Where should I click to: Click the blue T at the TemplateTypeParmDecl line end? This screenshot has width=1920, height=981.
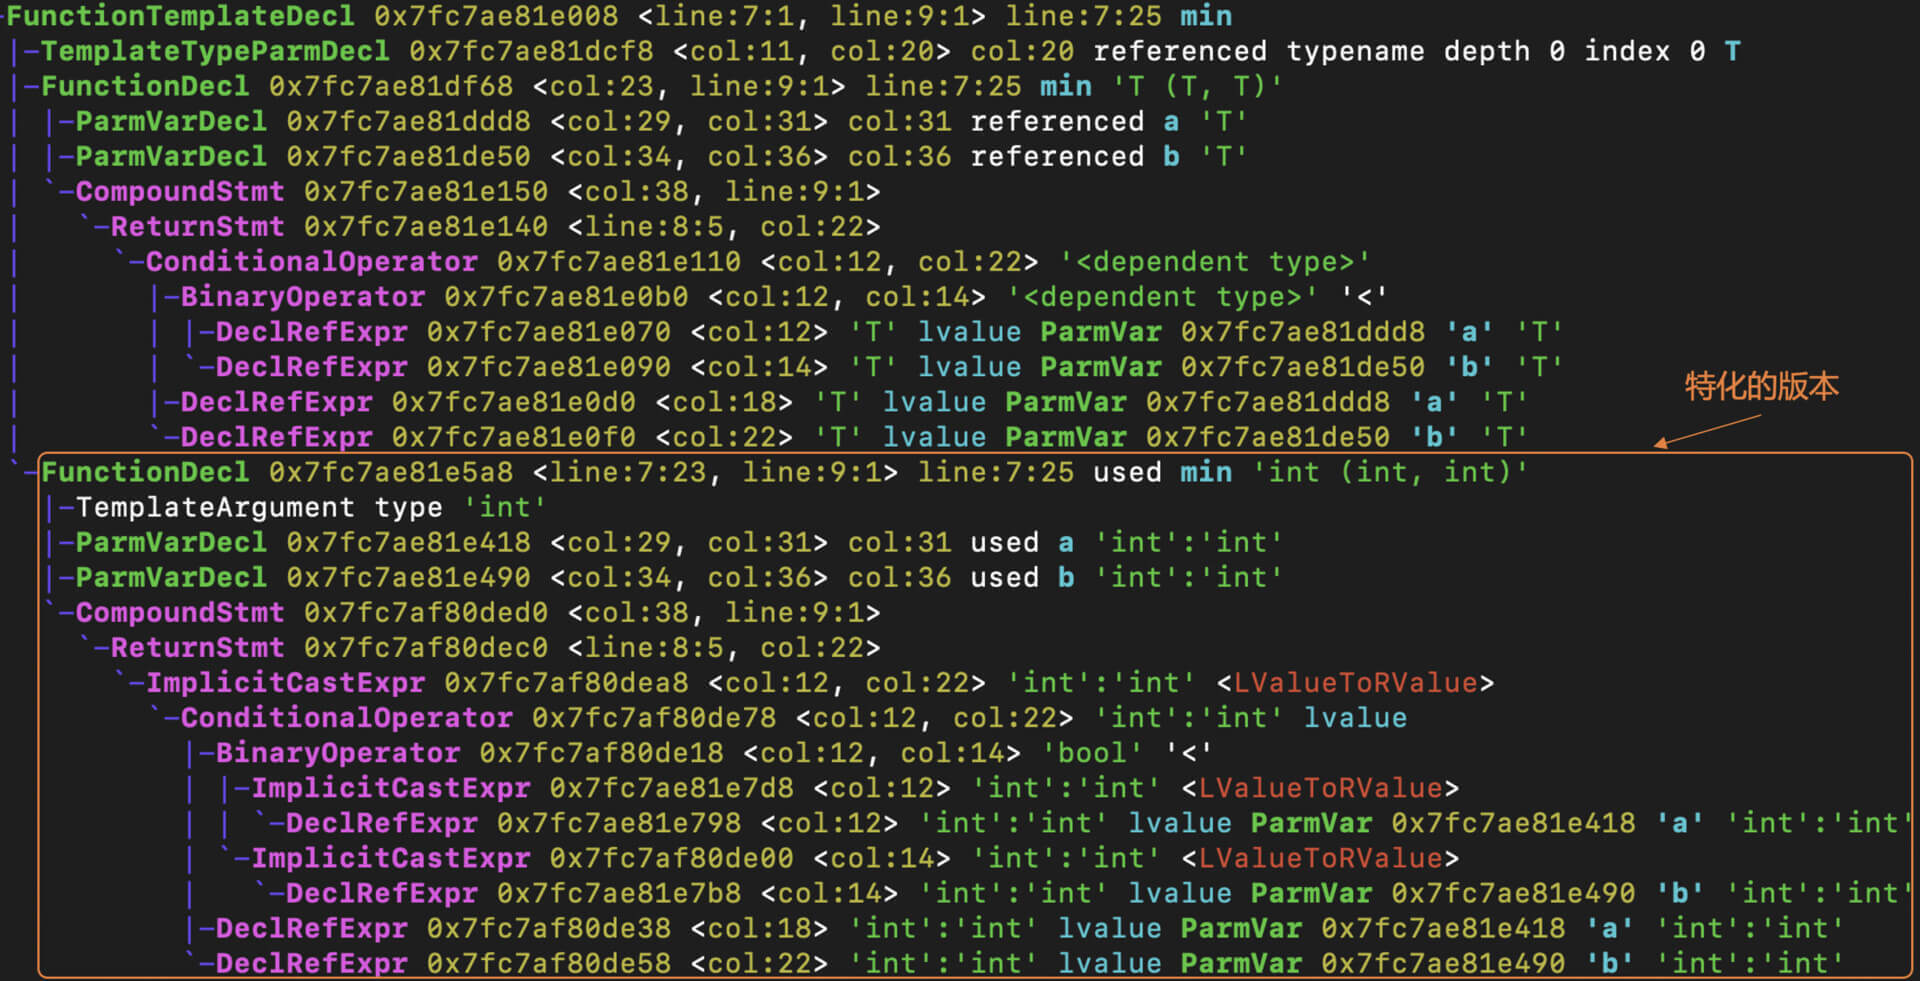coord(1732,51)
